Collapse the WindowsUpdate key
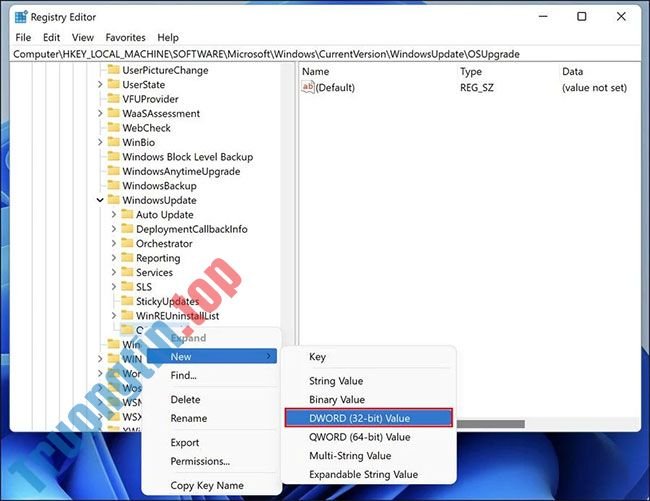Viewport: 650px width, 501px height. (x=100, y=200)
